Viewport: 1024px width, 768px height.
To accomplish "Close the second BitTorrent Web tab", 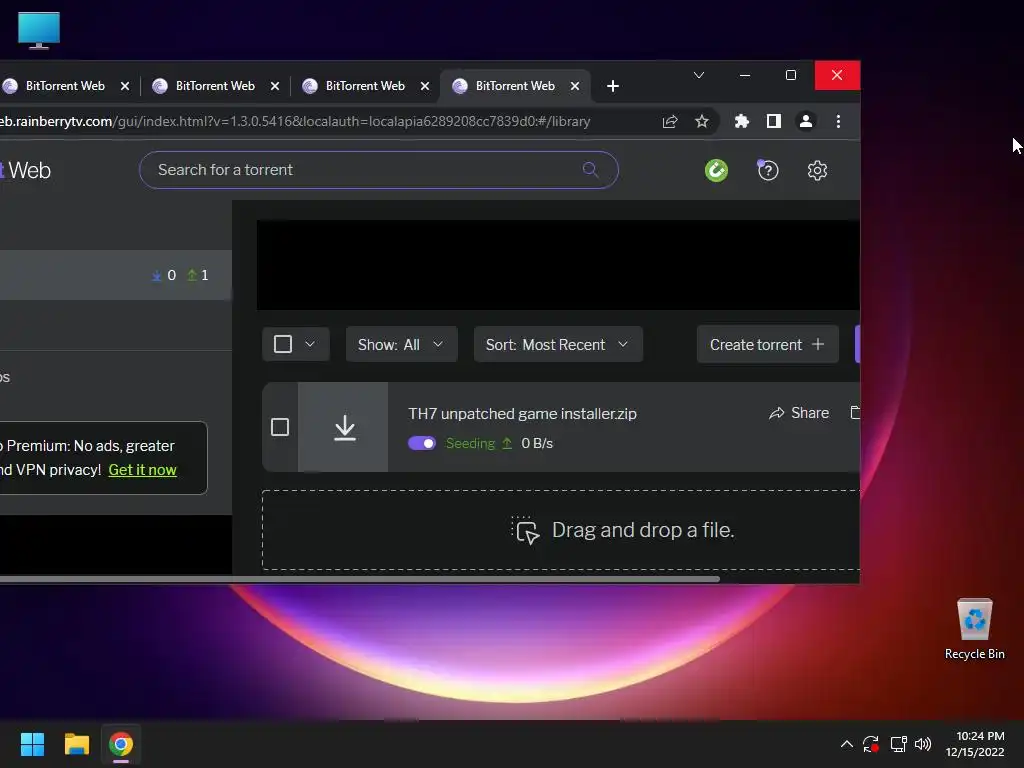I will pyautogui.click(x=275, y=86).
